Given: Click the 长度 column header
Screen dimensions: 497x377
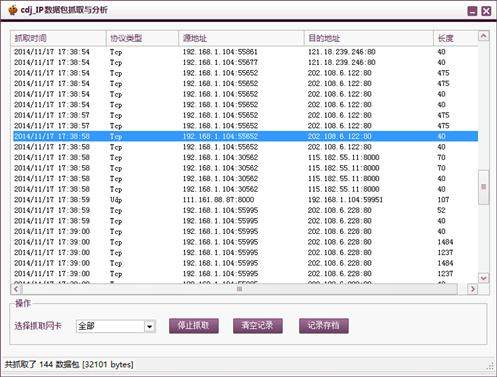Looking at the screenshot, I should coord(456,38).
